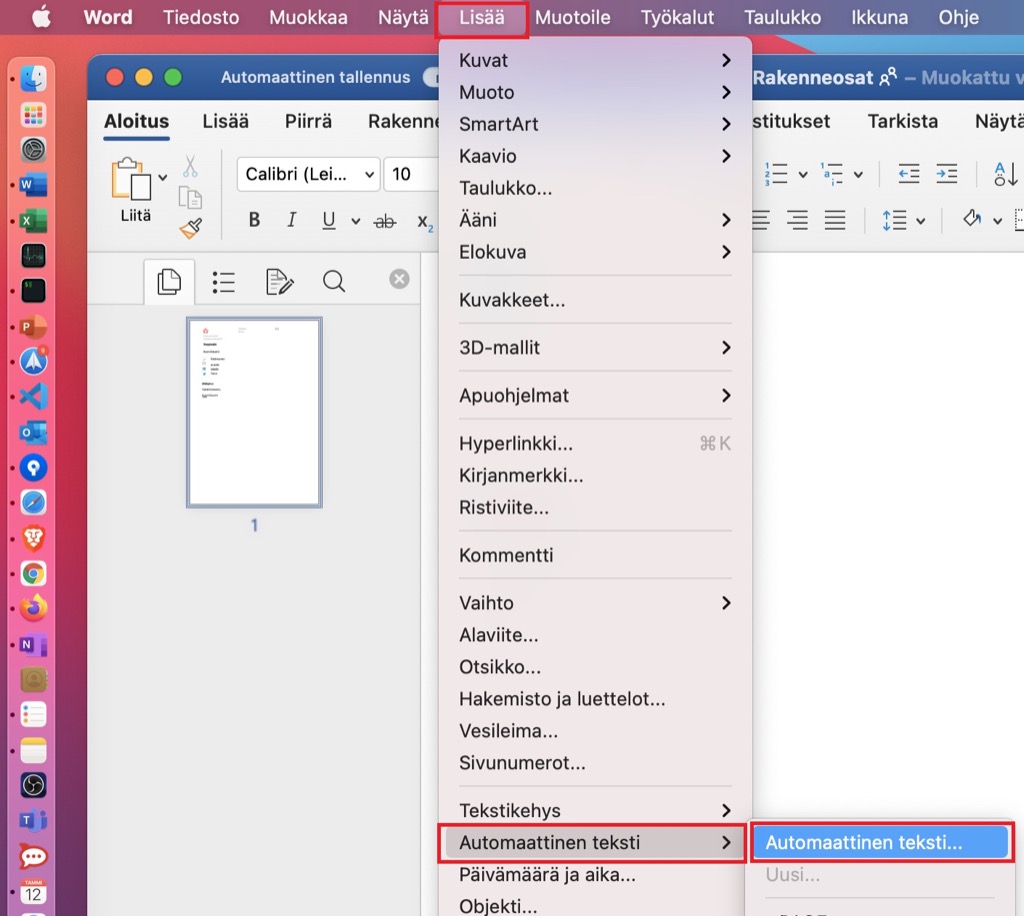Click the Paste (Liitä) clipboard icon

pyautogui.click(x=131, y=178)
